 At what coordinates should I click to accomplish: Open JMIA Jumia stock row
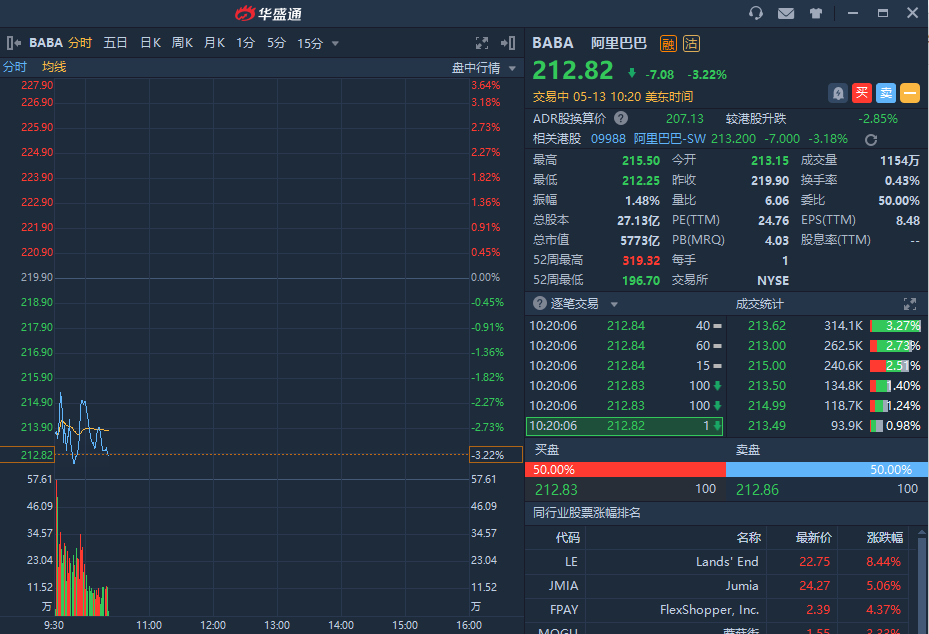719,586
